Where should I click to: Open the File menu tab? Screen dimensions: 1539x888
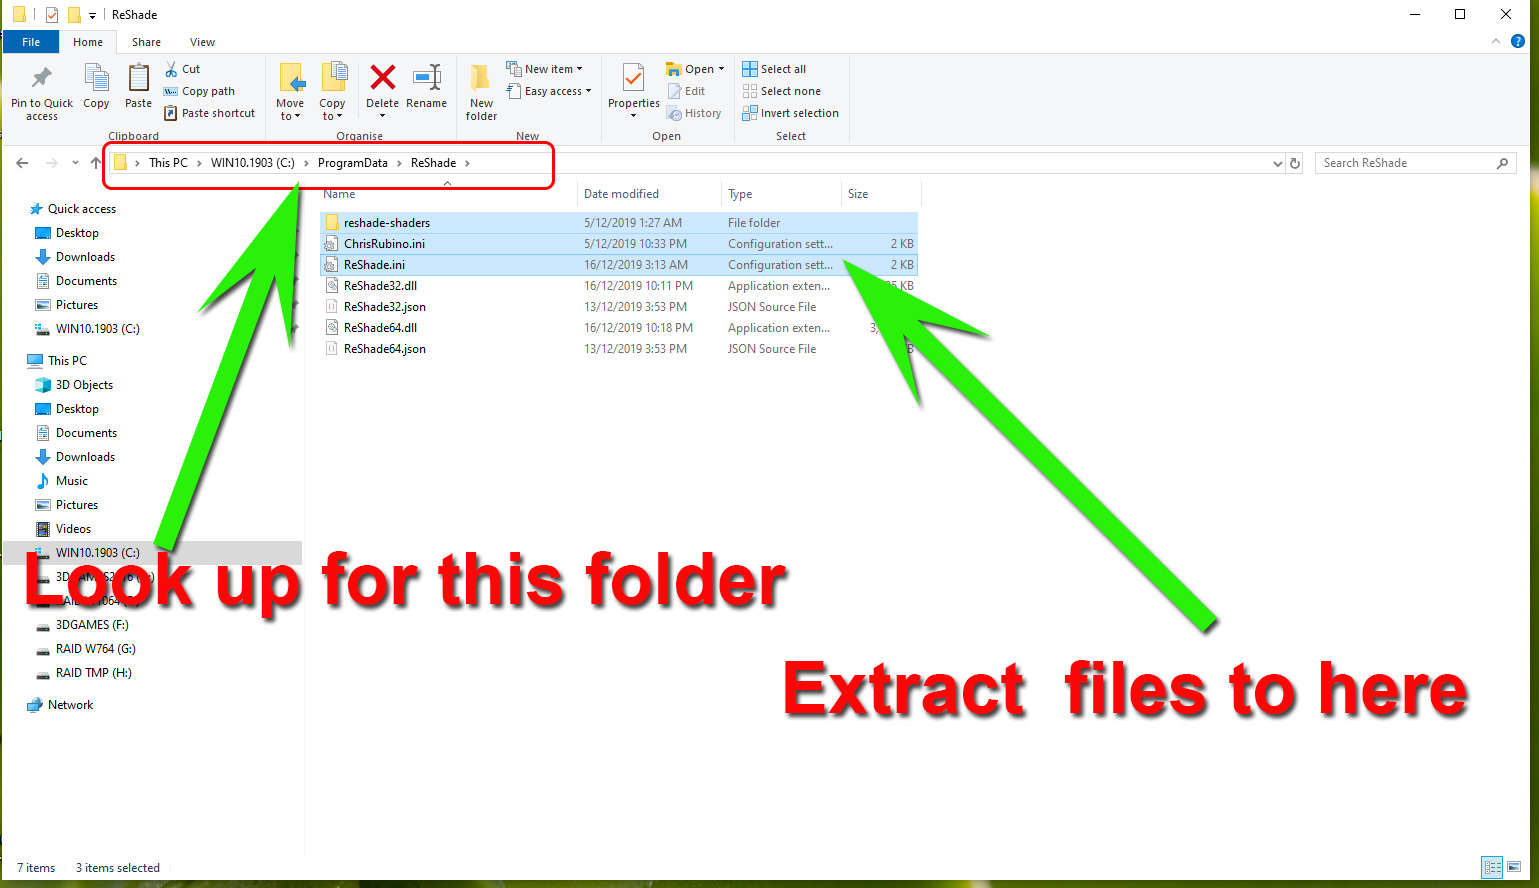pyautogui.click(x=31, y=42)
